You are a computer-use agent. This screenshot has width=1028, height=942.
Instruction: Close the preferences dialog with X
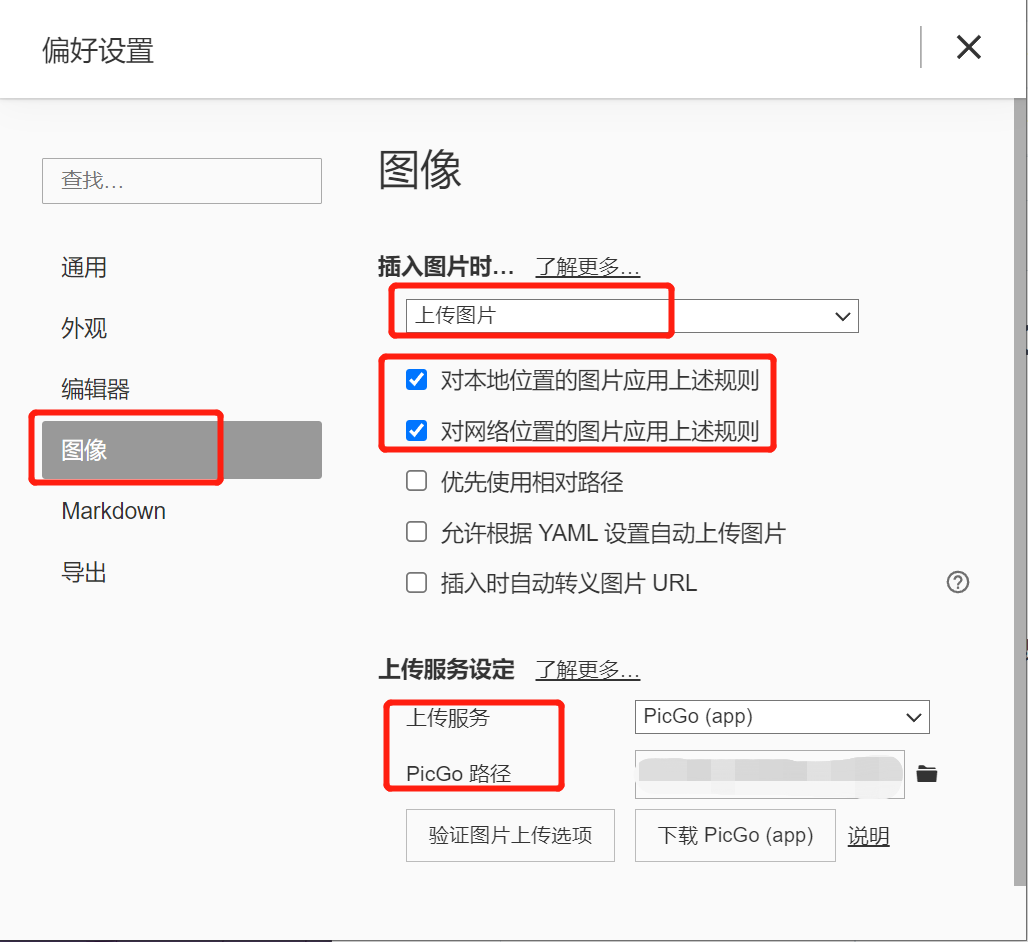[968, 47]
